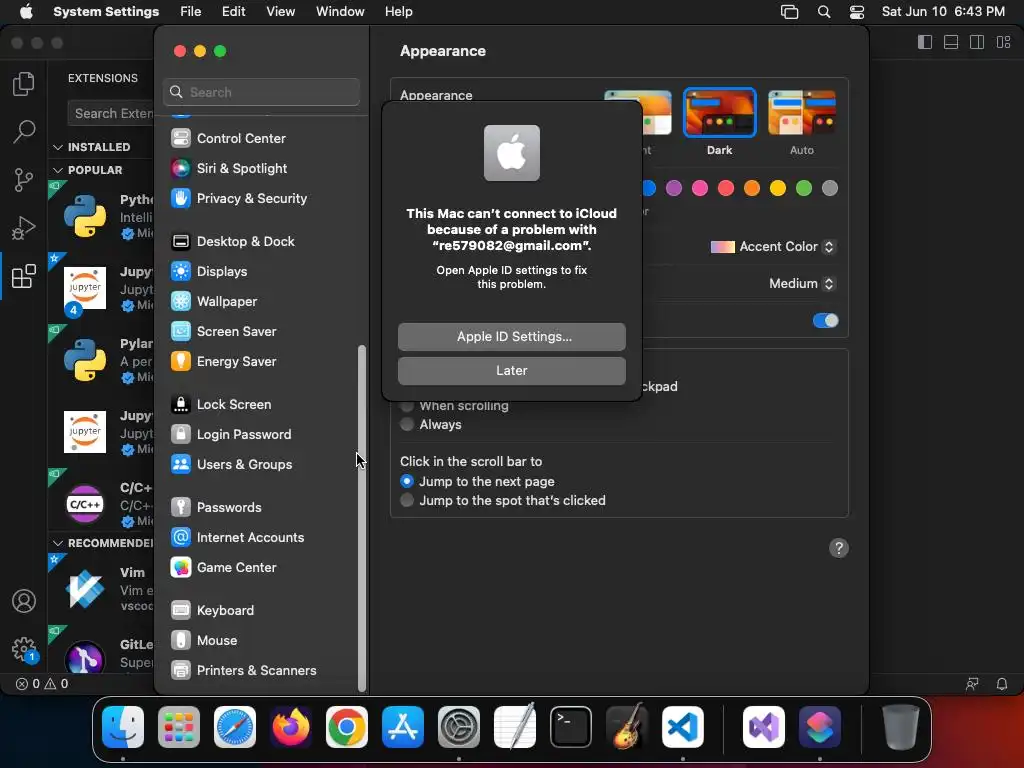Open VS Code Run and Debug icon
This screenshot has height=768, width=1024.
24,228
